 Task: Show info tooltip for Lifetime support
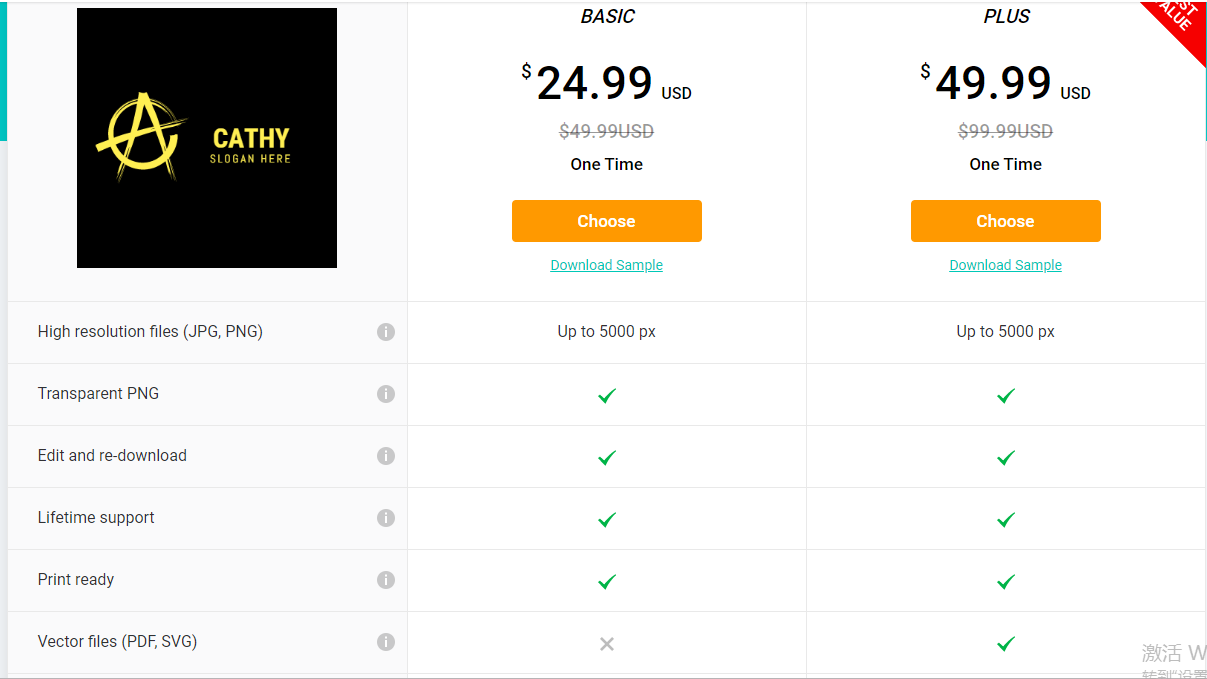pyautogui.click(x=386, y=518)
